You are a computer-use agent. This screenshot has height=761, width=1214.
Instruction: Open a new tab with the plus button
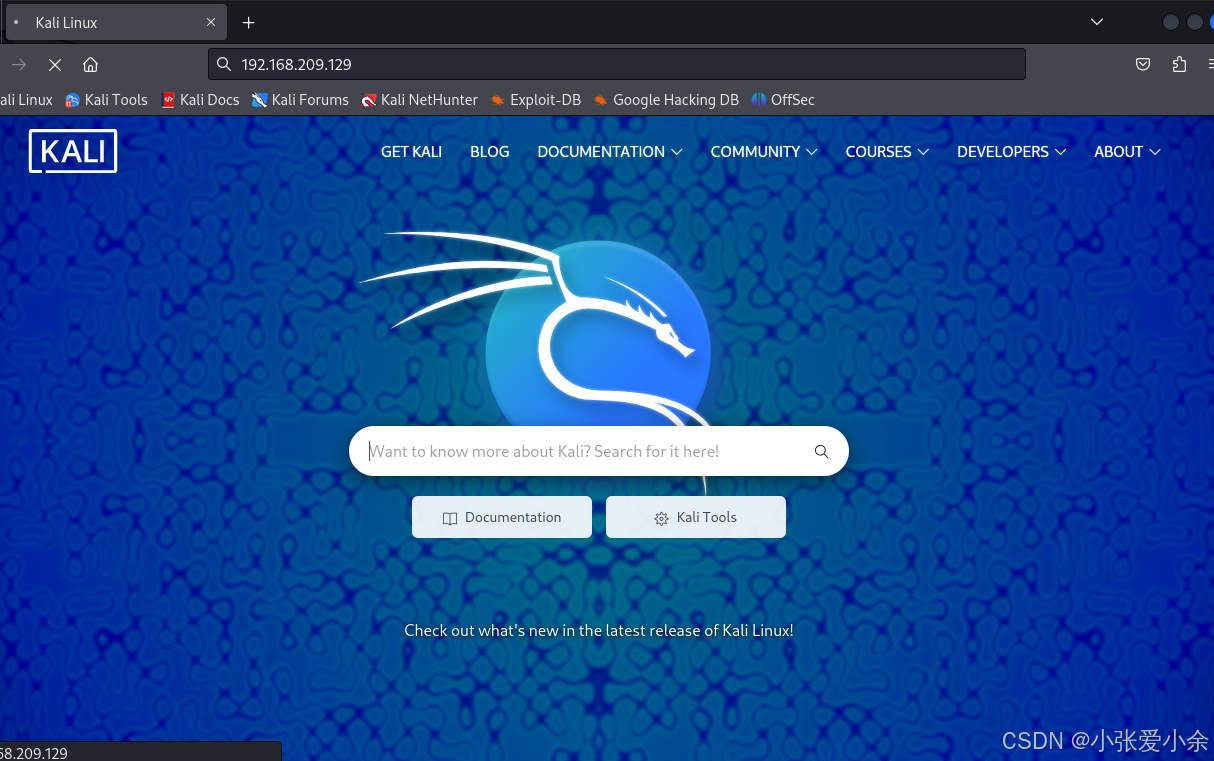249,22
